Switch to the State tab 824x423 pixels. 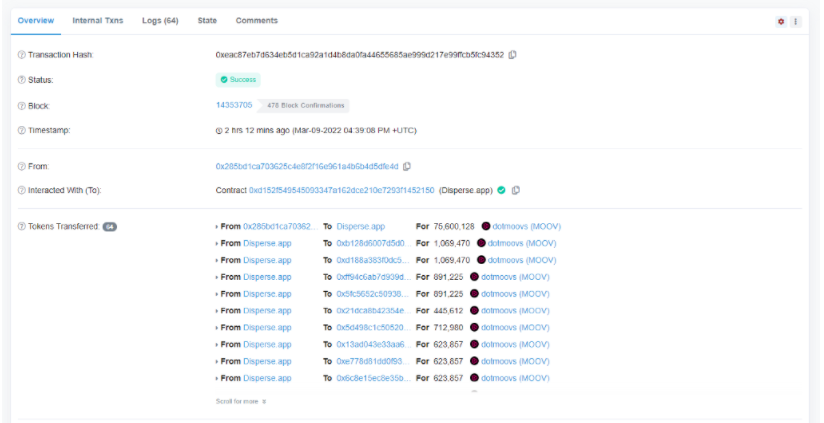click(x=207, y=21)
